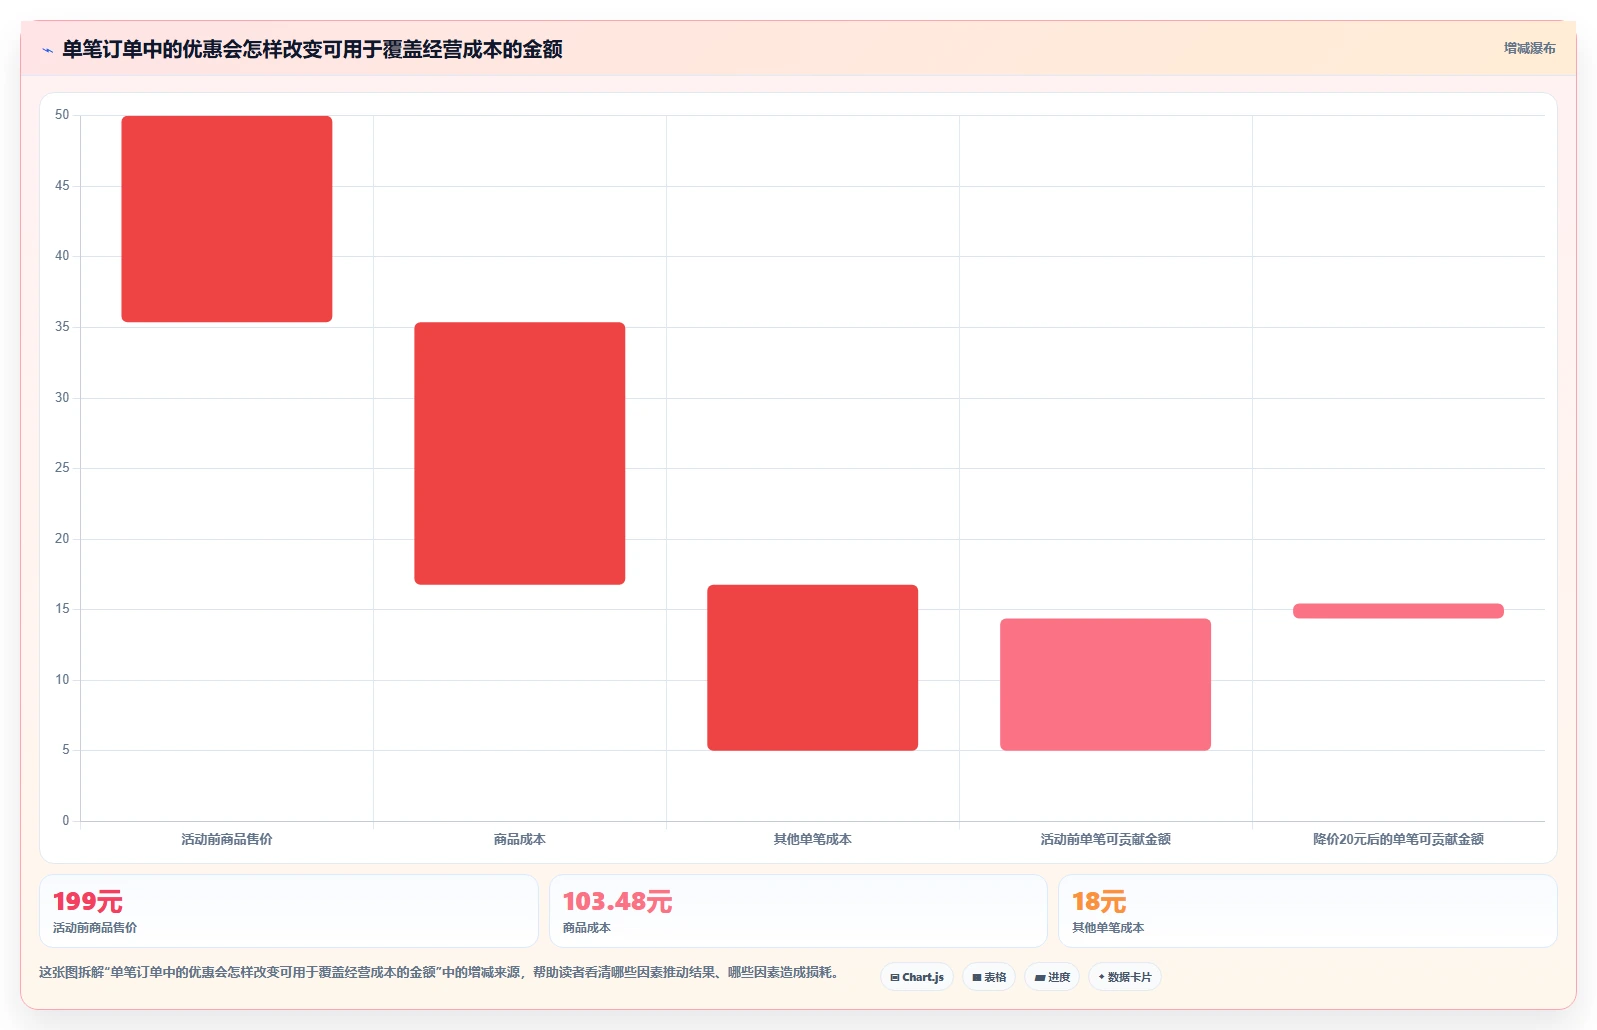Click the 103.48元 data card

point(798,911)
